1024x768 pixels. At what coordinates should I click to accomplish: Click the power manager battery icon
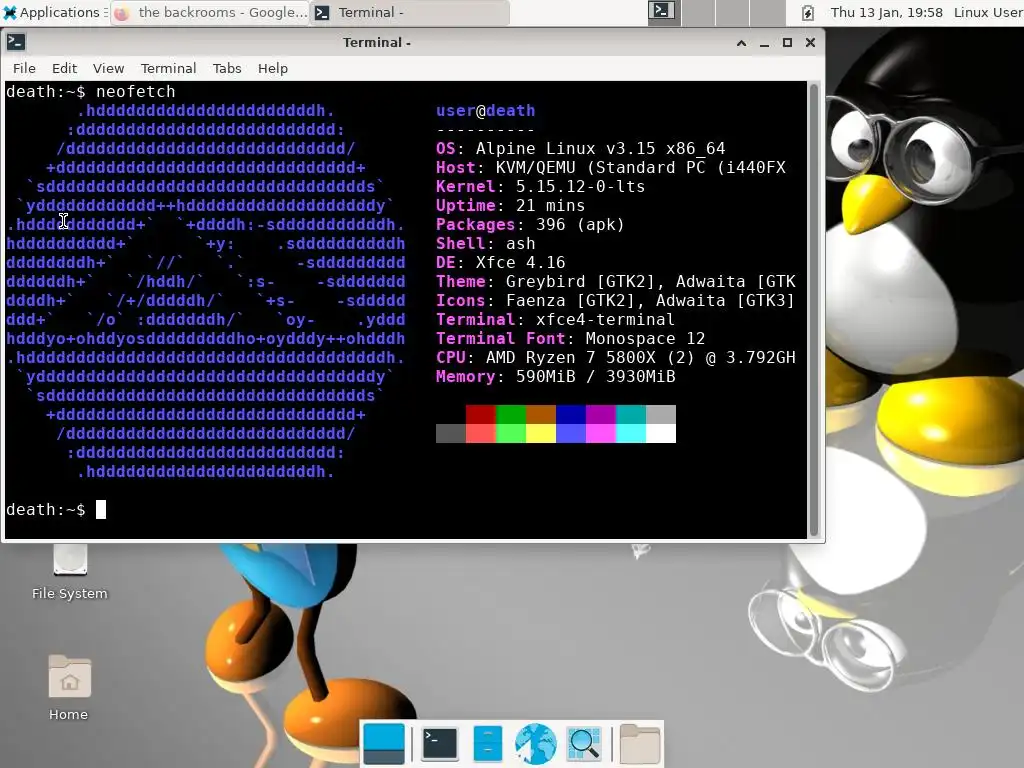[808, 12]
